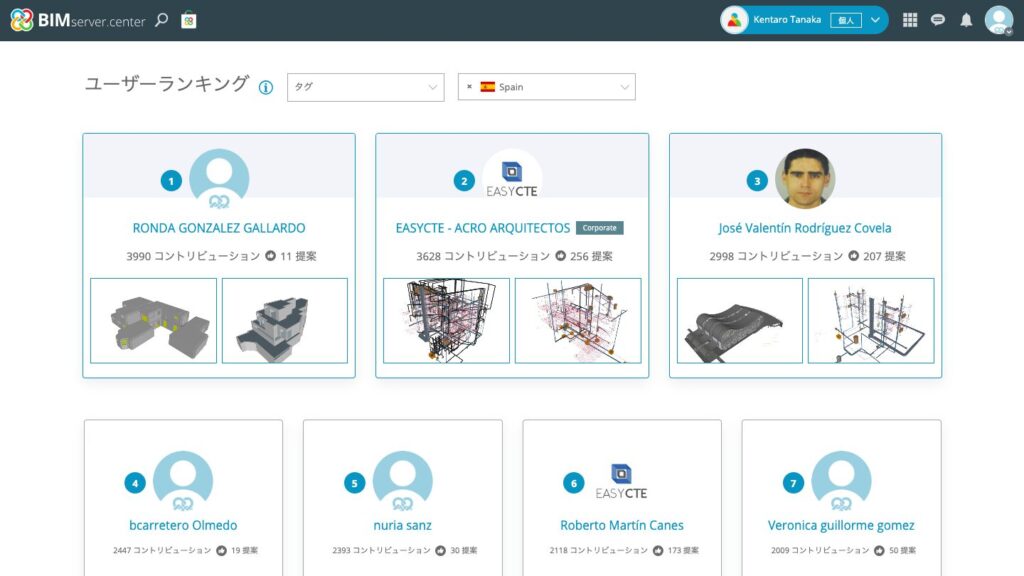The image size is (1024, 576).
Task: Open Ronda's gray buildings model thumbnail
Action: coord(153,321)
